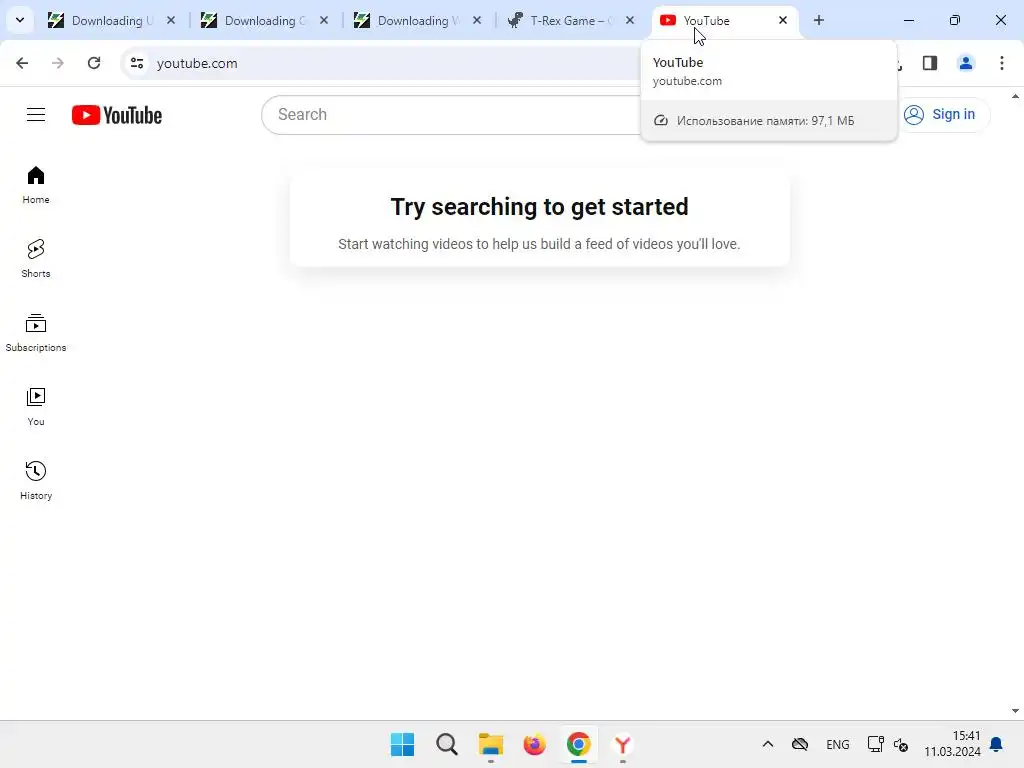The height and width of the screenshot is (768, 1024).
Task: Open the YouTube hamburger guide menu
Action: (36, 115)
